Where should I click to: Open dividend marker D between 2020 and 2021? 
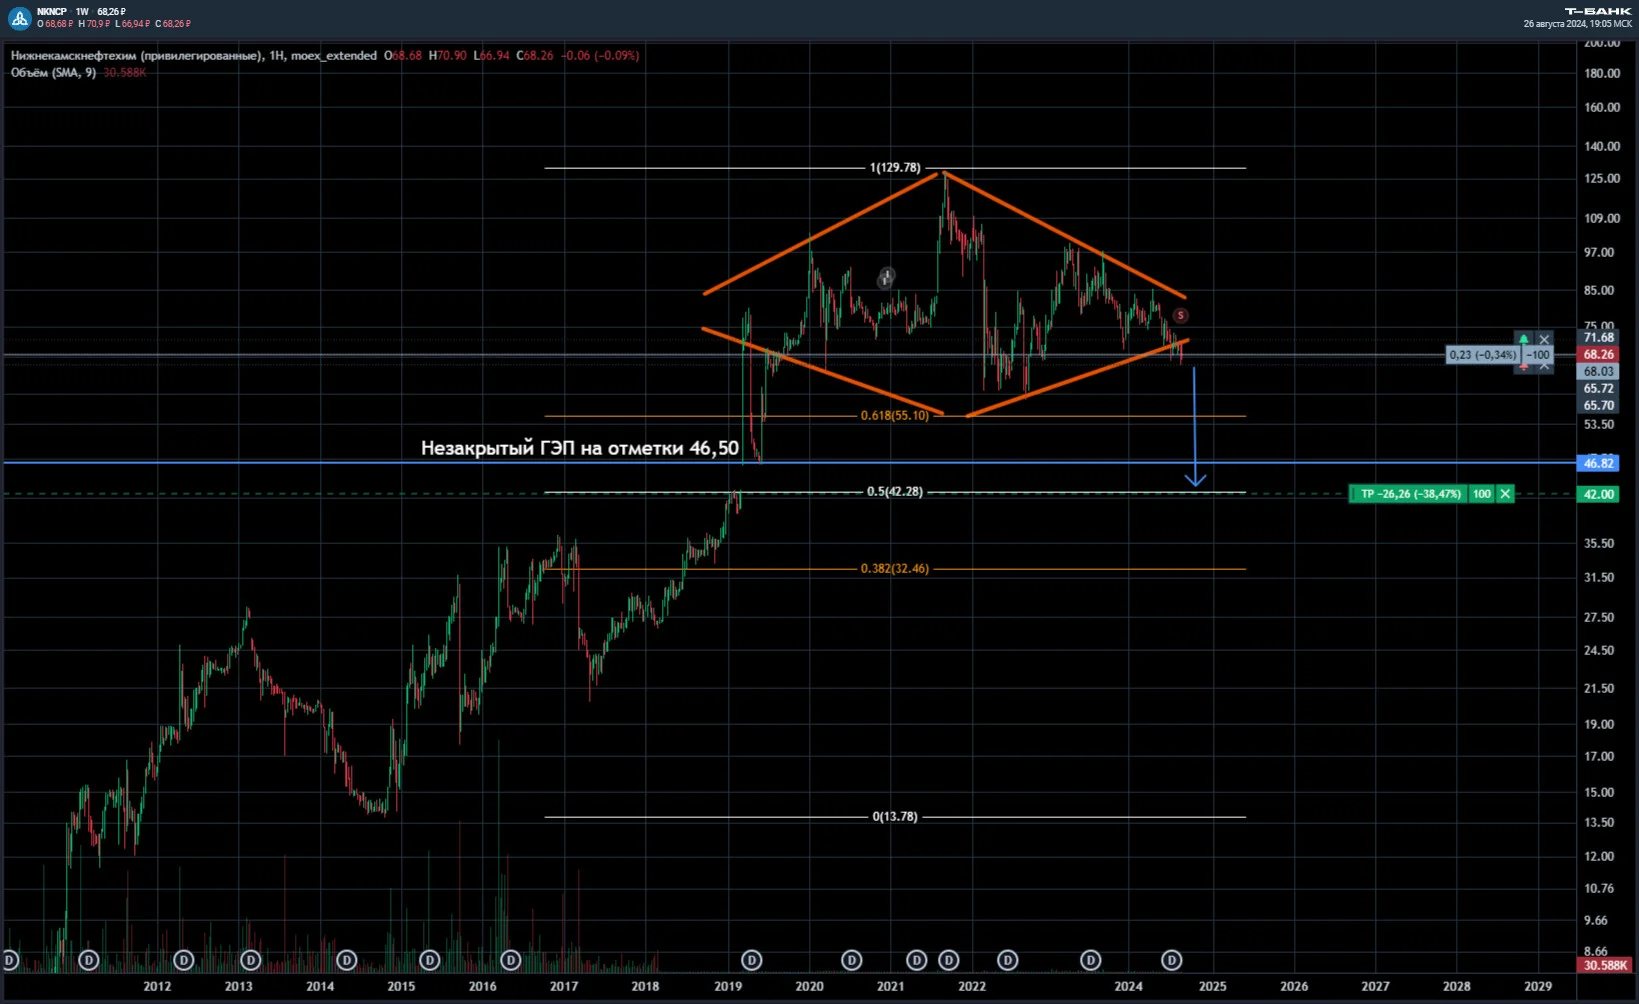[851, 960]
